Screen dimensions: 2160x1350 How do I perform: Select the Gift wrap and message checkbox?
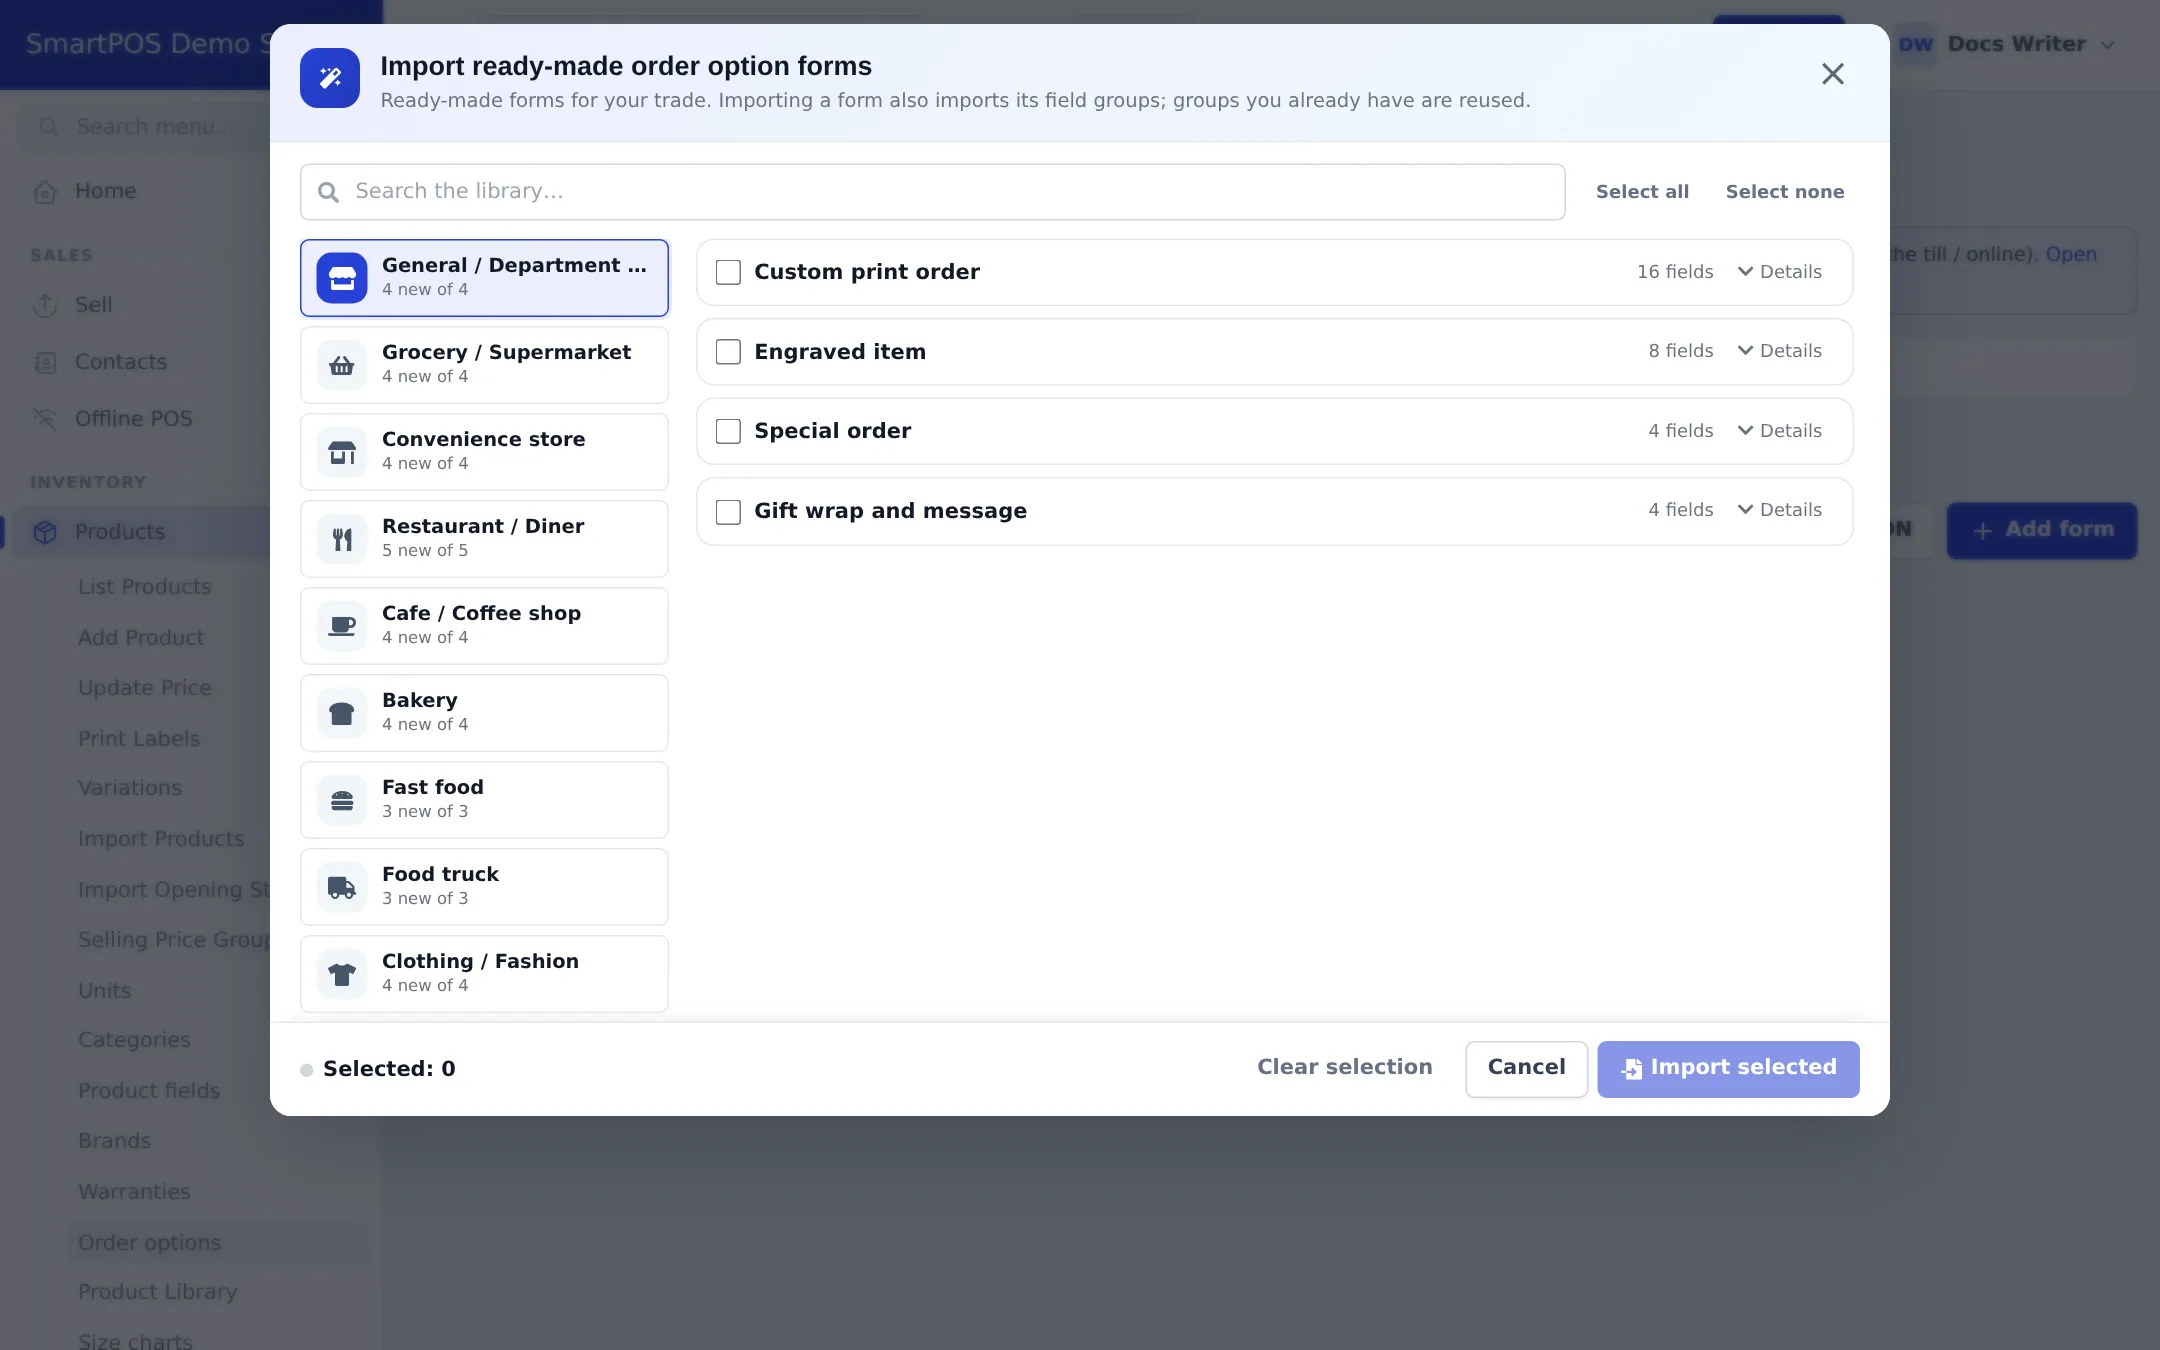[x=728, y=511]
